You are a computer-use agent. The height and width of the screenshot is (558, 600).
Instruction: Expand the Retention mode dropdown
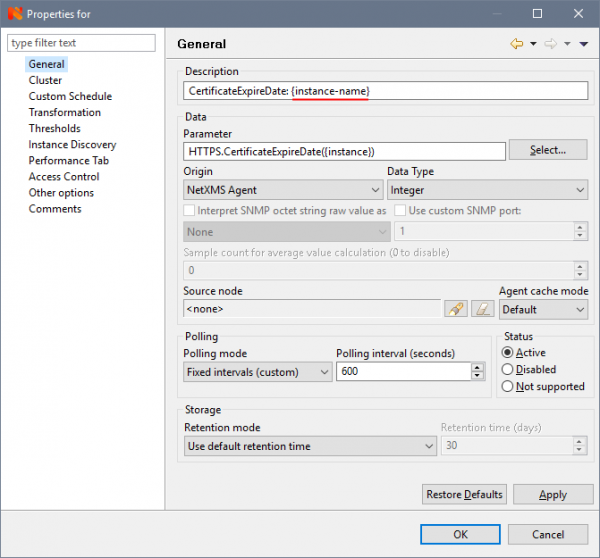point(310,445)
